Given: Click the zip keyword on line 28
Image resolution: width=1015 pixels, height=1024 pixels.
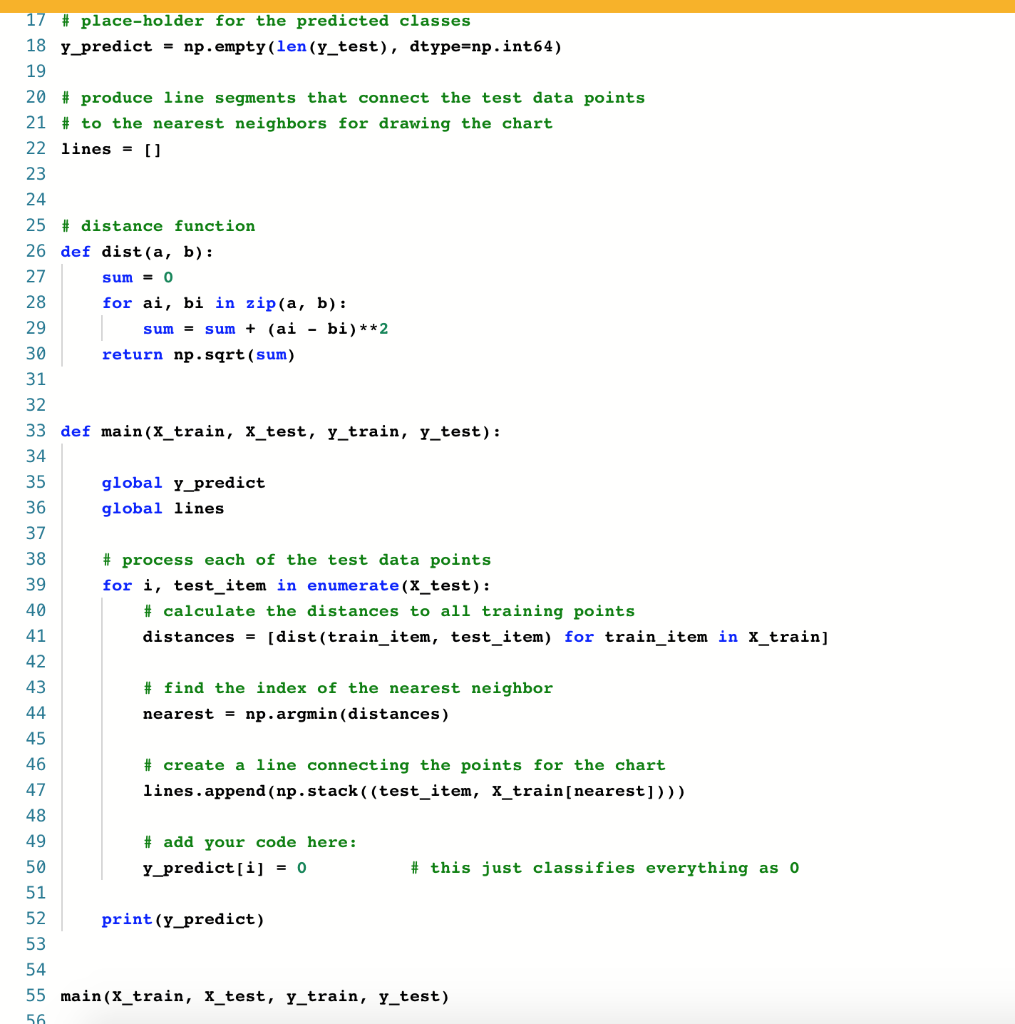Looking at the screenshot, I should coord(261,302).
